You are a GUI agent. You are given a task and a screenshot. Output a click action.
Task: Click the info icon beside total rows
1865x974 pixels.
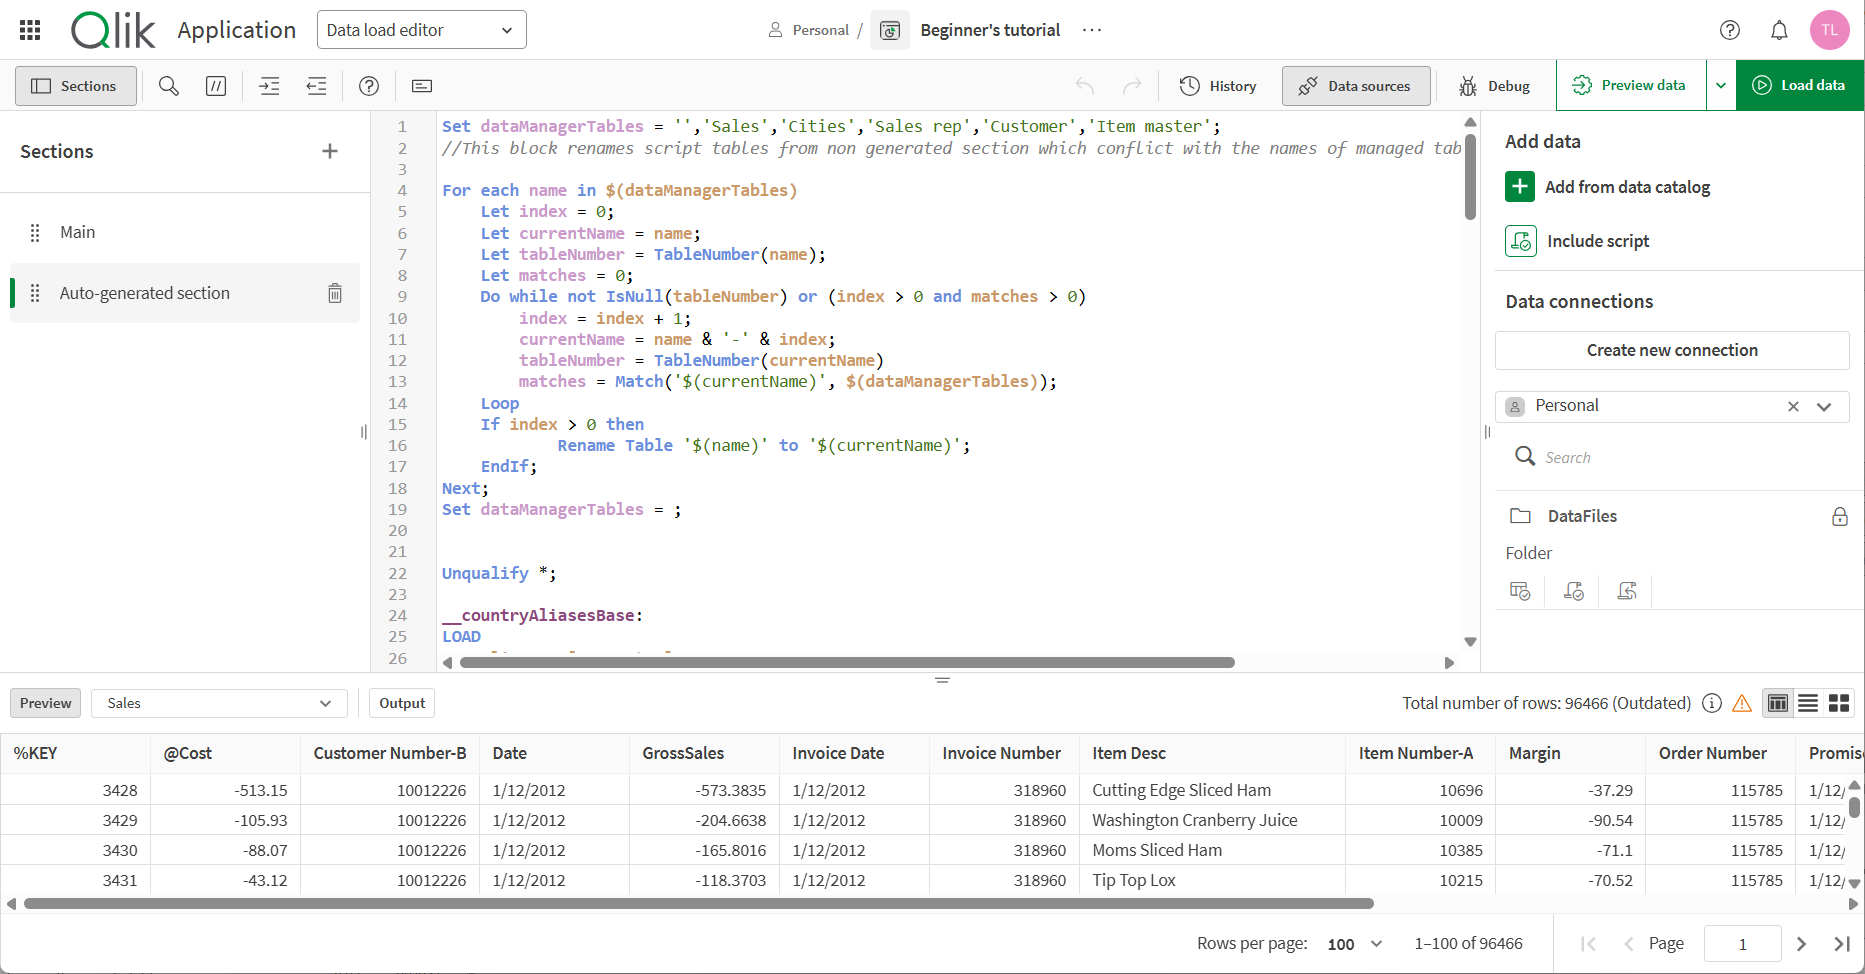click(1712, 703)
